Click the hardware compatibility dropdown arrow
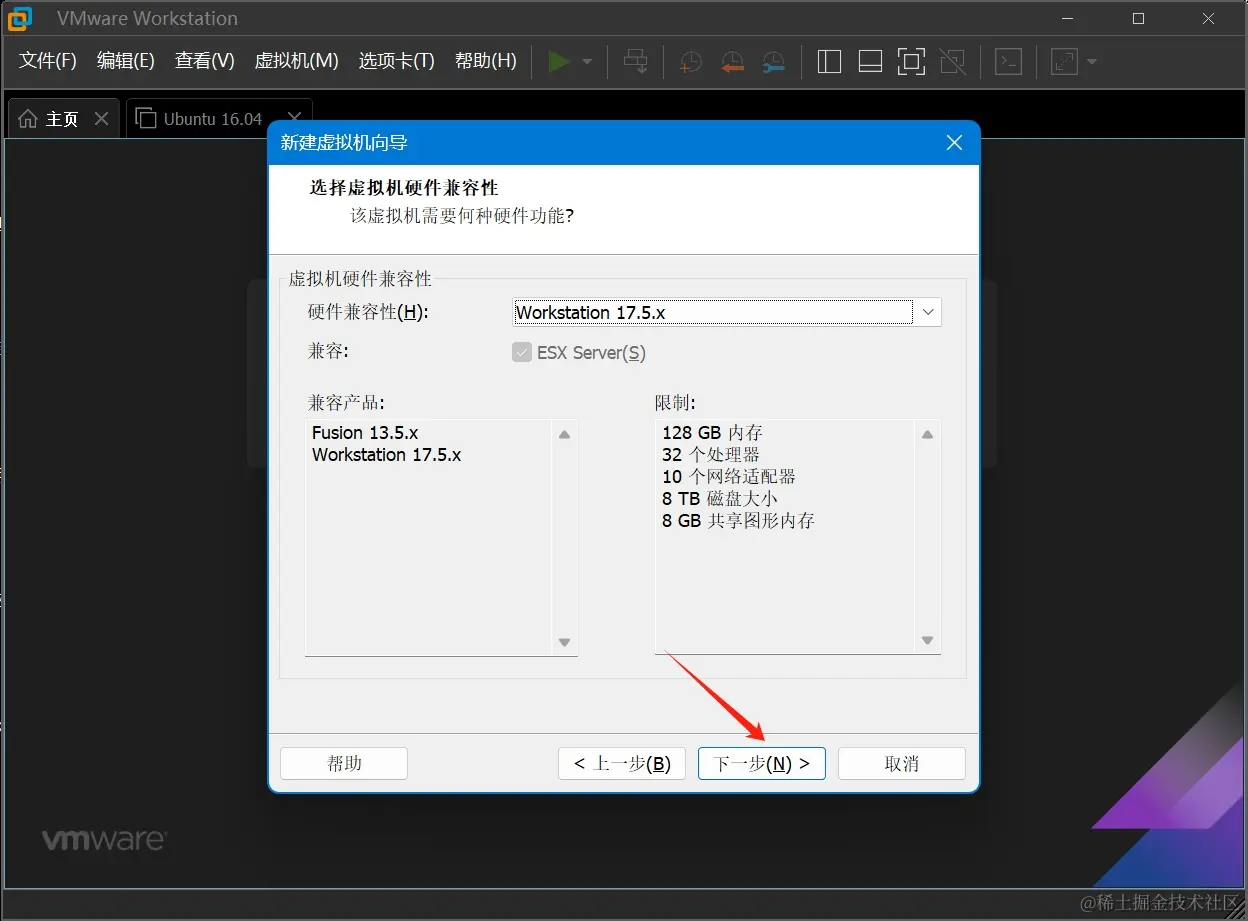1248x921 pixels. (928, 312)
